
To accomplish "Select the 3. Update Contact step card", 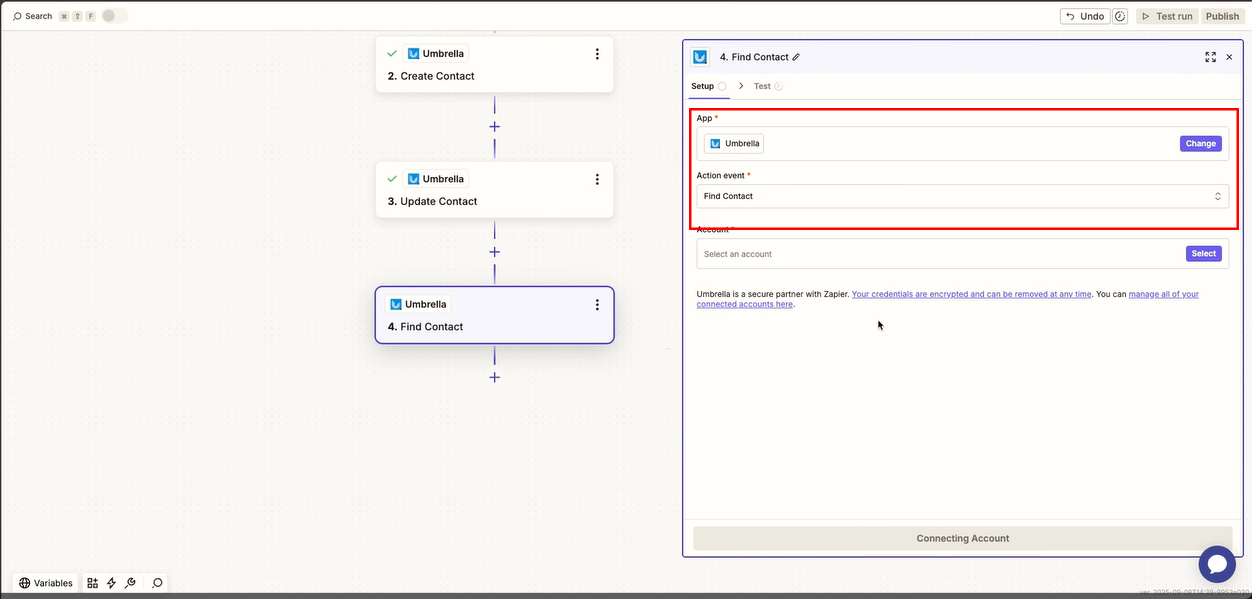I will [494, 190].
